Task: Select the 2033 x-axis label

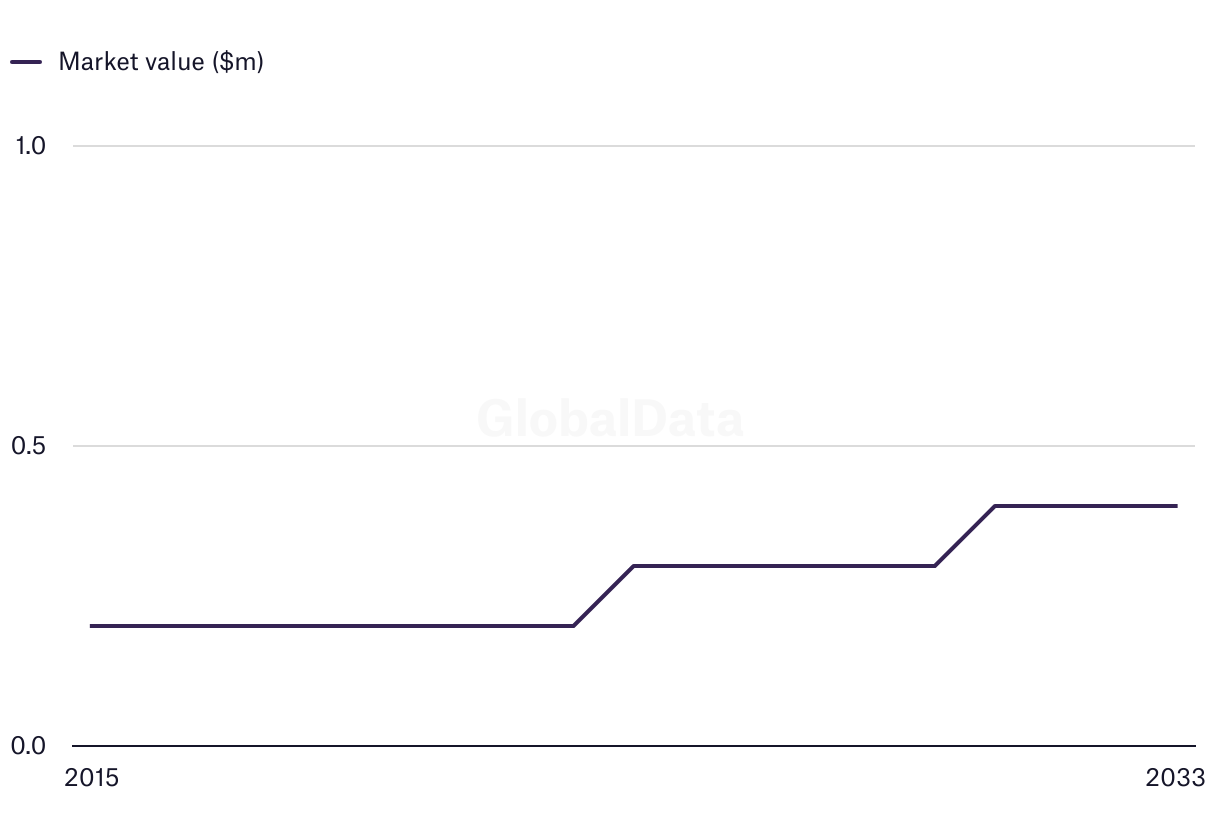Action: tap(1176, 778)
